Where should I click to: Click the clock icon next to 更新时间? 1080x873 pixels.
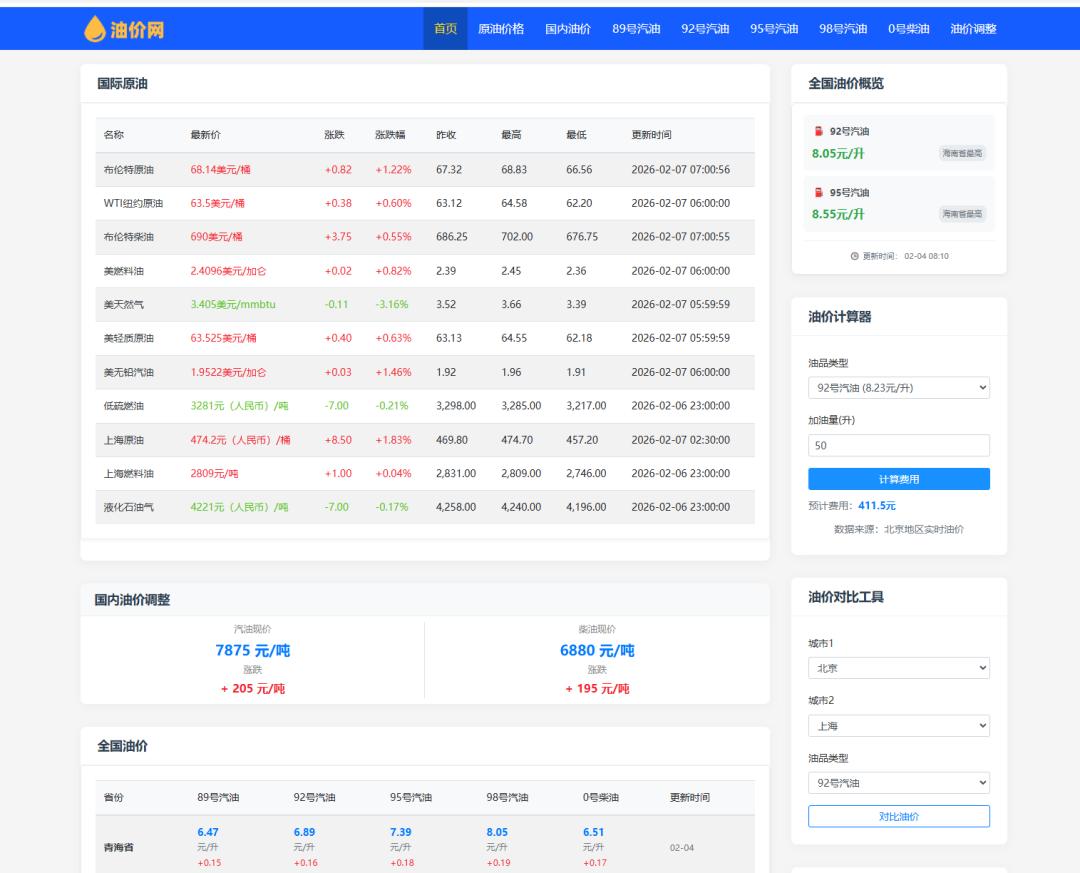tap(854, 256)
